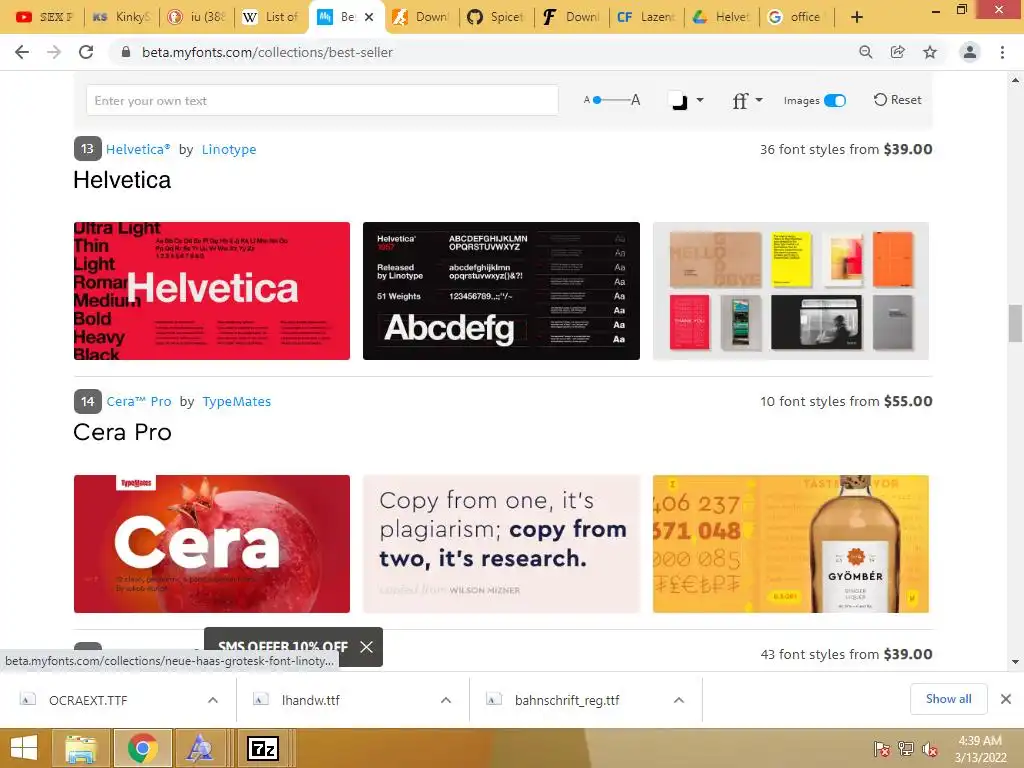This screenshot has width=1024, height=768.
Task: Expand lhandw.ttf download options
Action: 446,700
